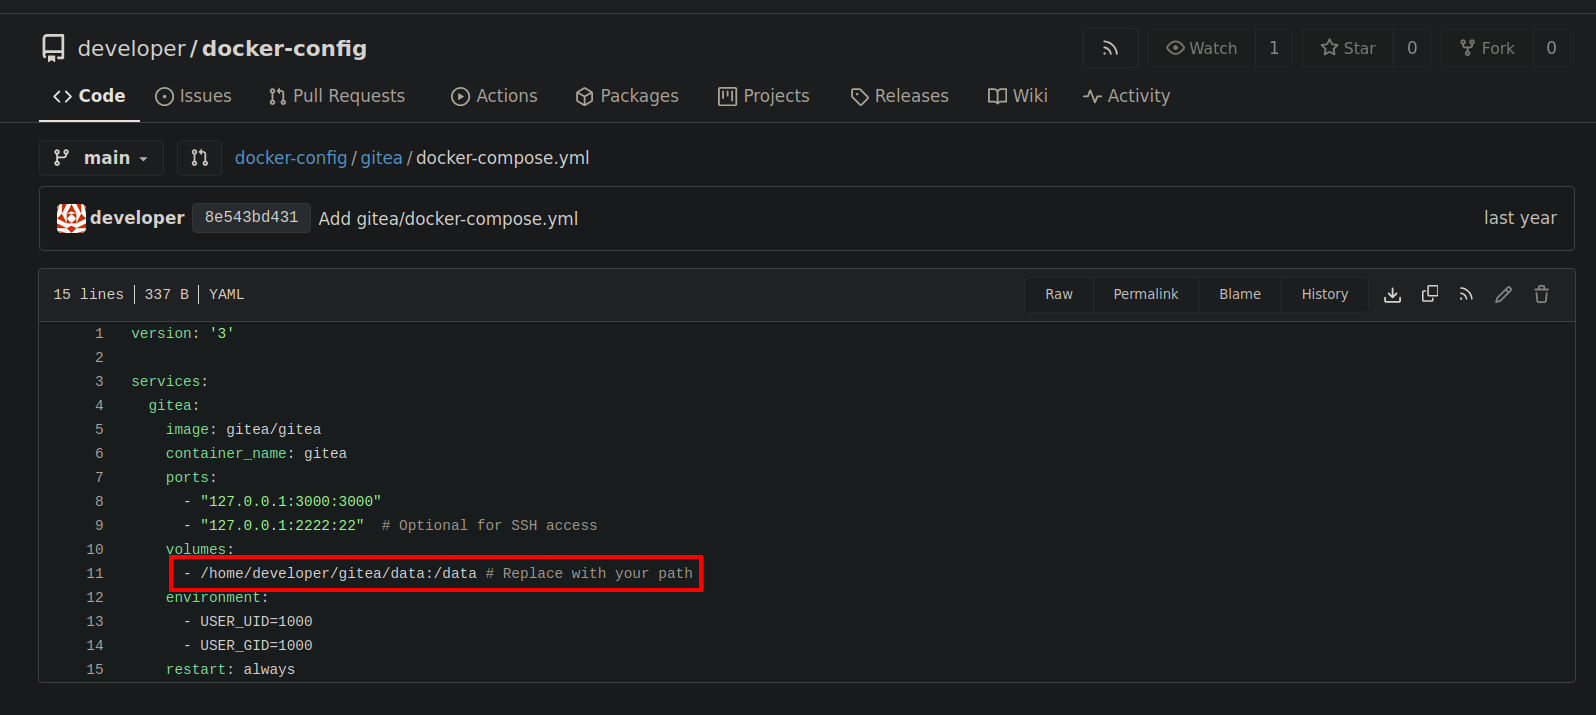
Task: Switch to the Code tab
Action: click(89, 96)
